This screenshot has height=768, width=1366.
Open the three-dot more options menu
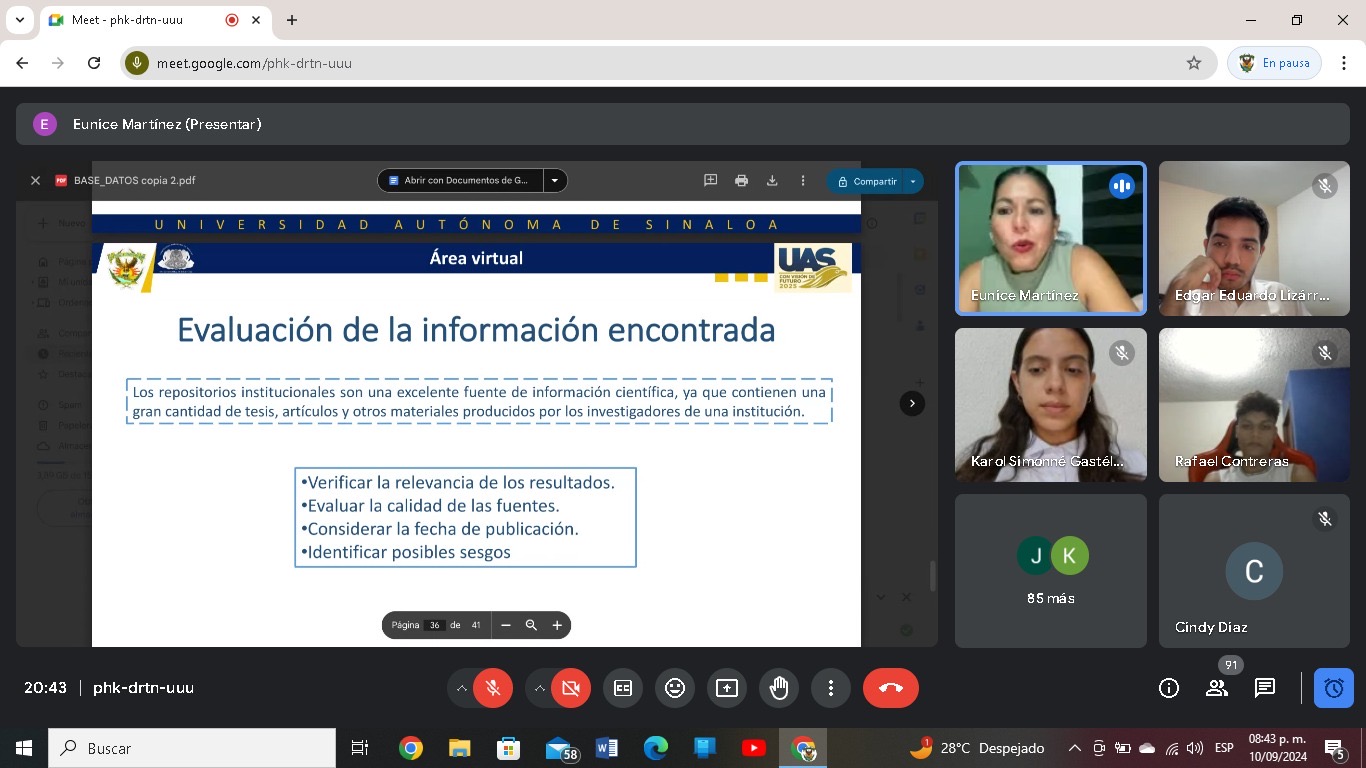click(x=831, y=688)
